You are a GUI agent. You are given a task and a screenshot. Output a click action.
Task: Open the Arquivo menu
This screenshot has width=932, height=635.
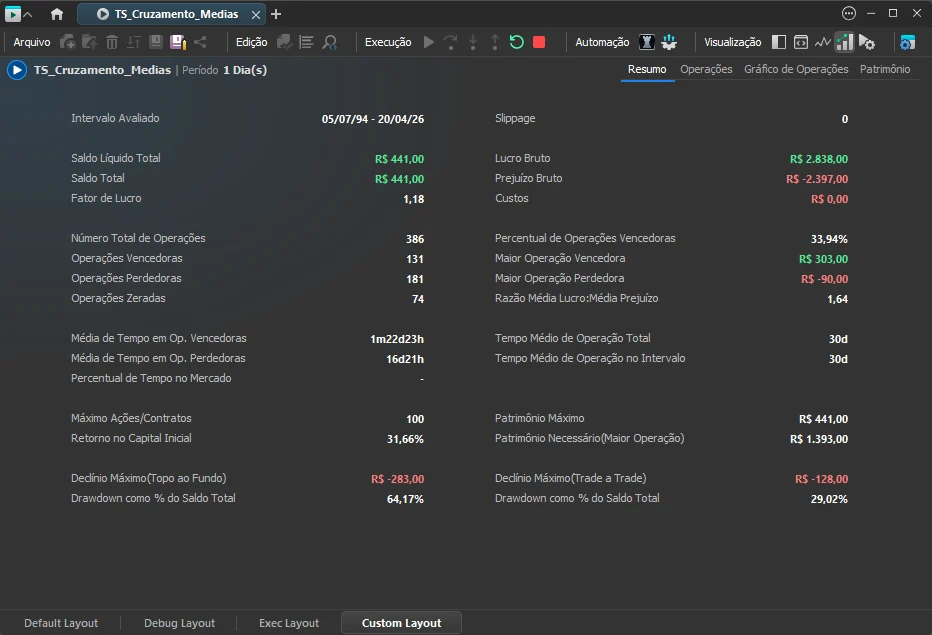32,42
